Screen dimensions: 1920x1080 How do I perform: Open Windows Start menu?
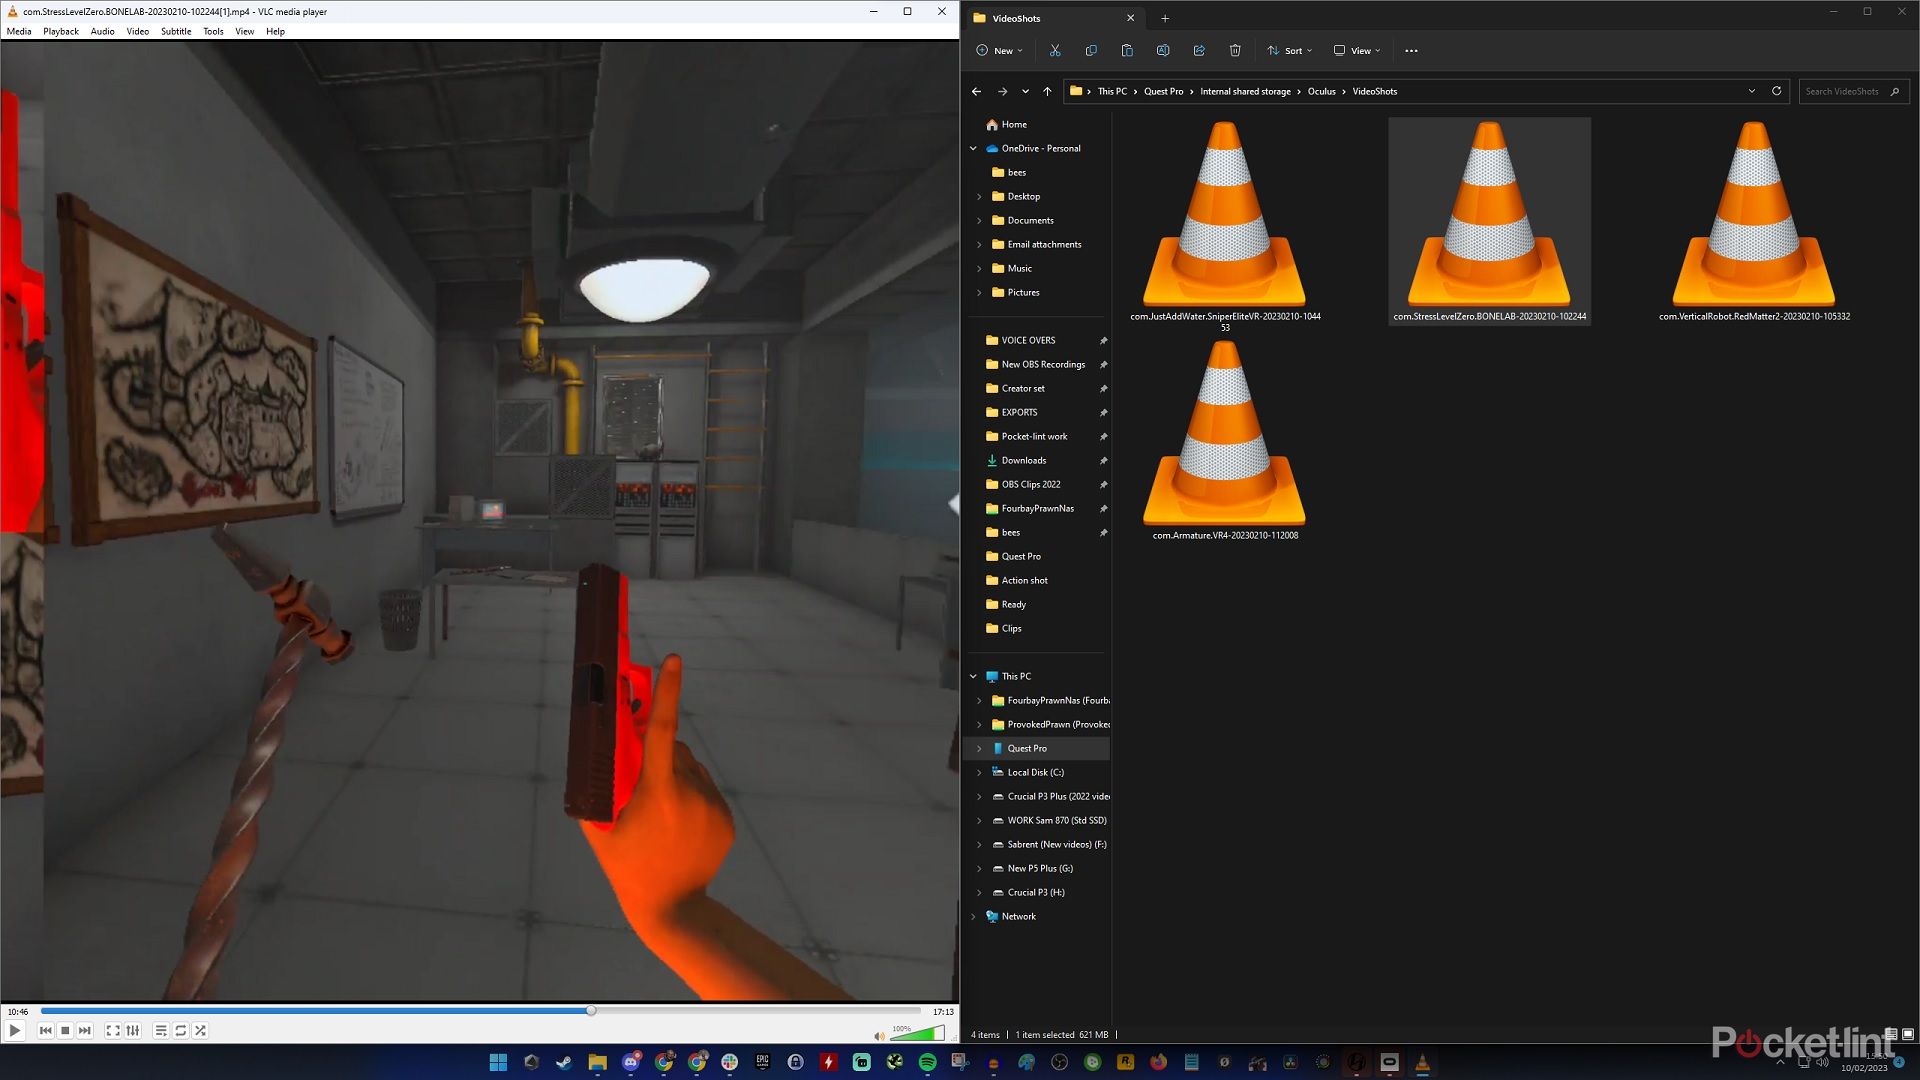click(x=498, y=1062)
